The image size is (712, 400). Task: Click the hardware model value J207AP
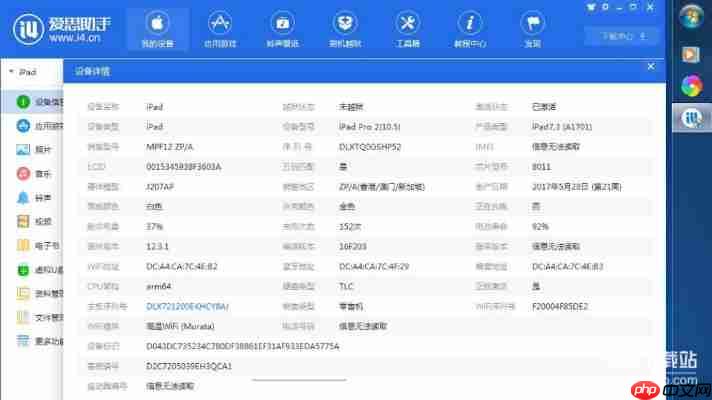(160, 187)
